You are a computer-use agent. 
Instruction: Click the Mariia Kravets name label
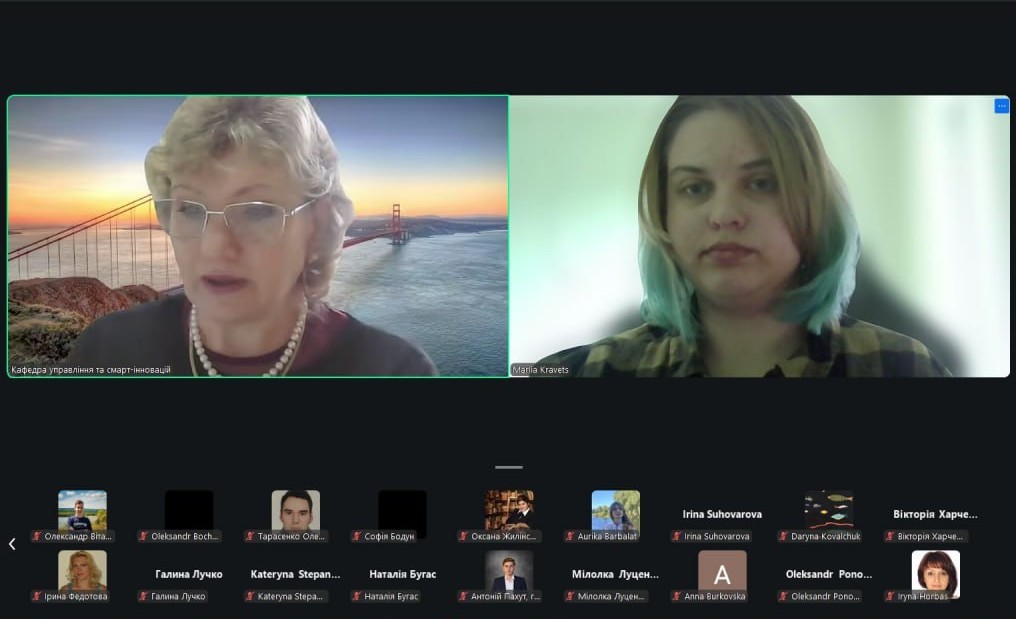click(x=540, y=370)
